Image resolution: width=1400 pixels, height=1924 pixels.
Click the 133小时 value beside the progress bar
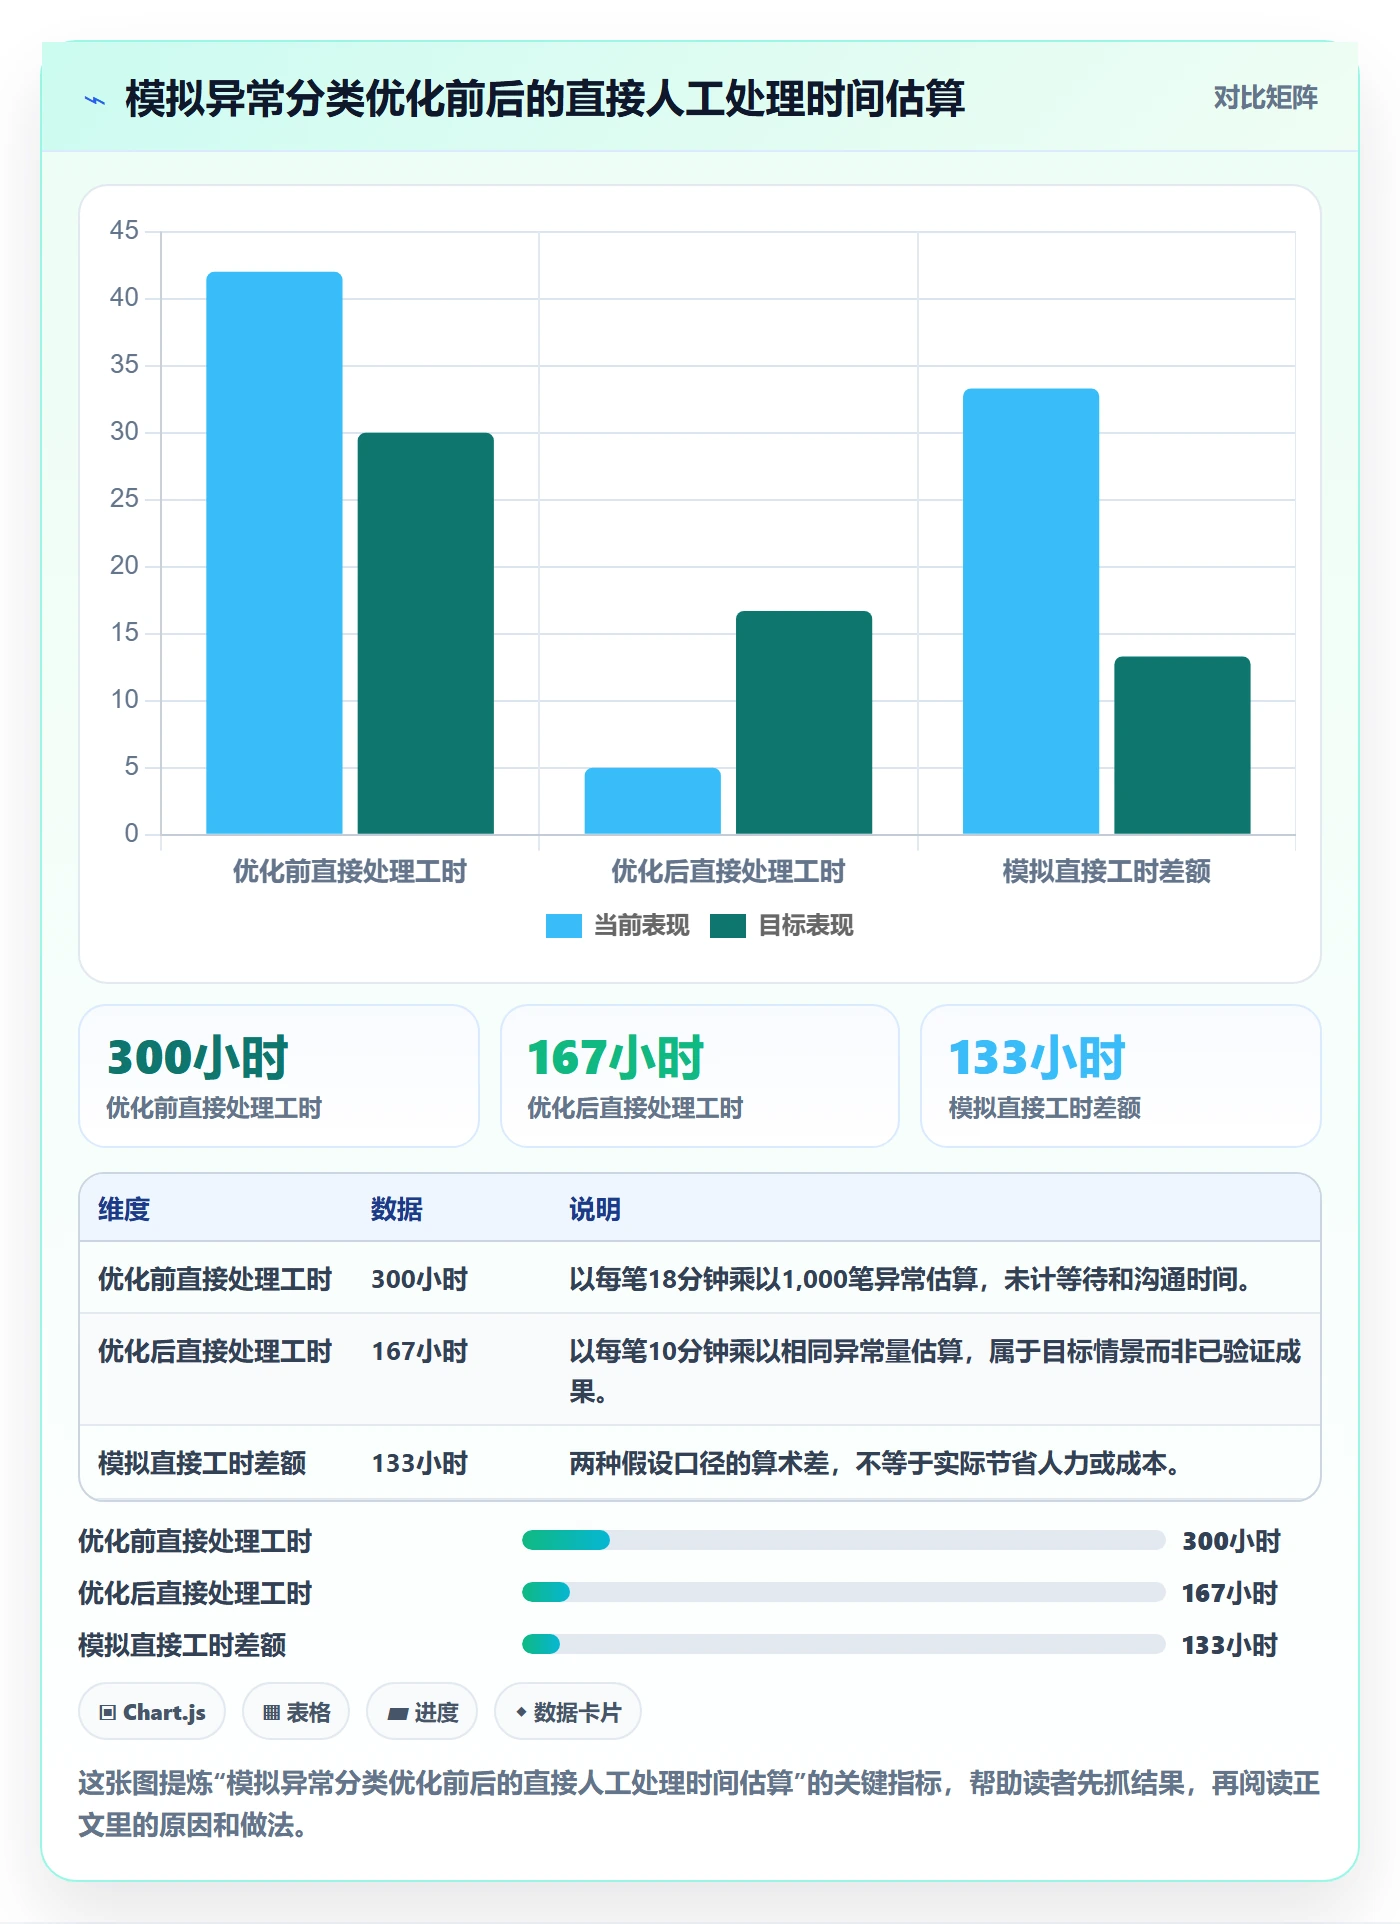(x=1231, y=1645)
